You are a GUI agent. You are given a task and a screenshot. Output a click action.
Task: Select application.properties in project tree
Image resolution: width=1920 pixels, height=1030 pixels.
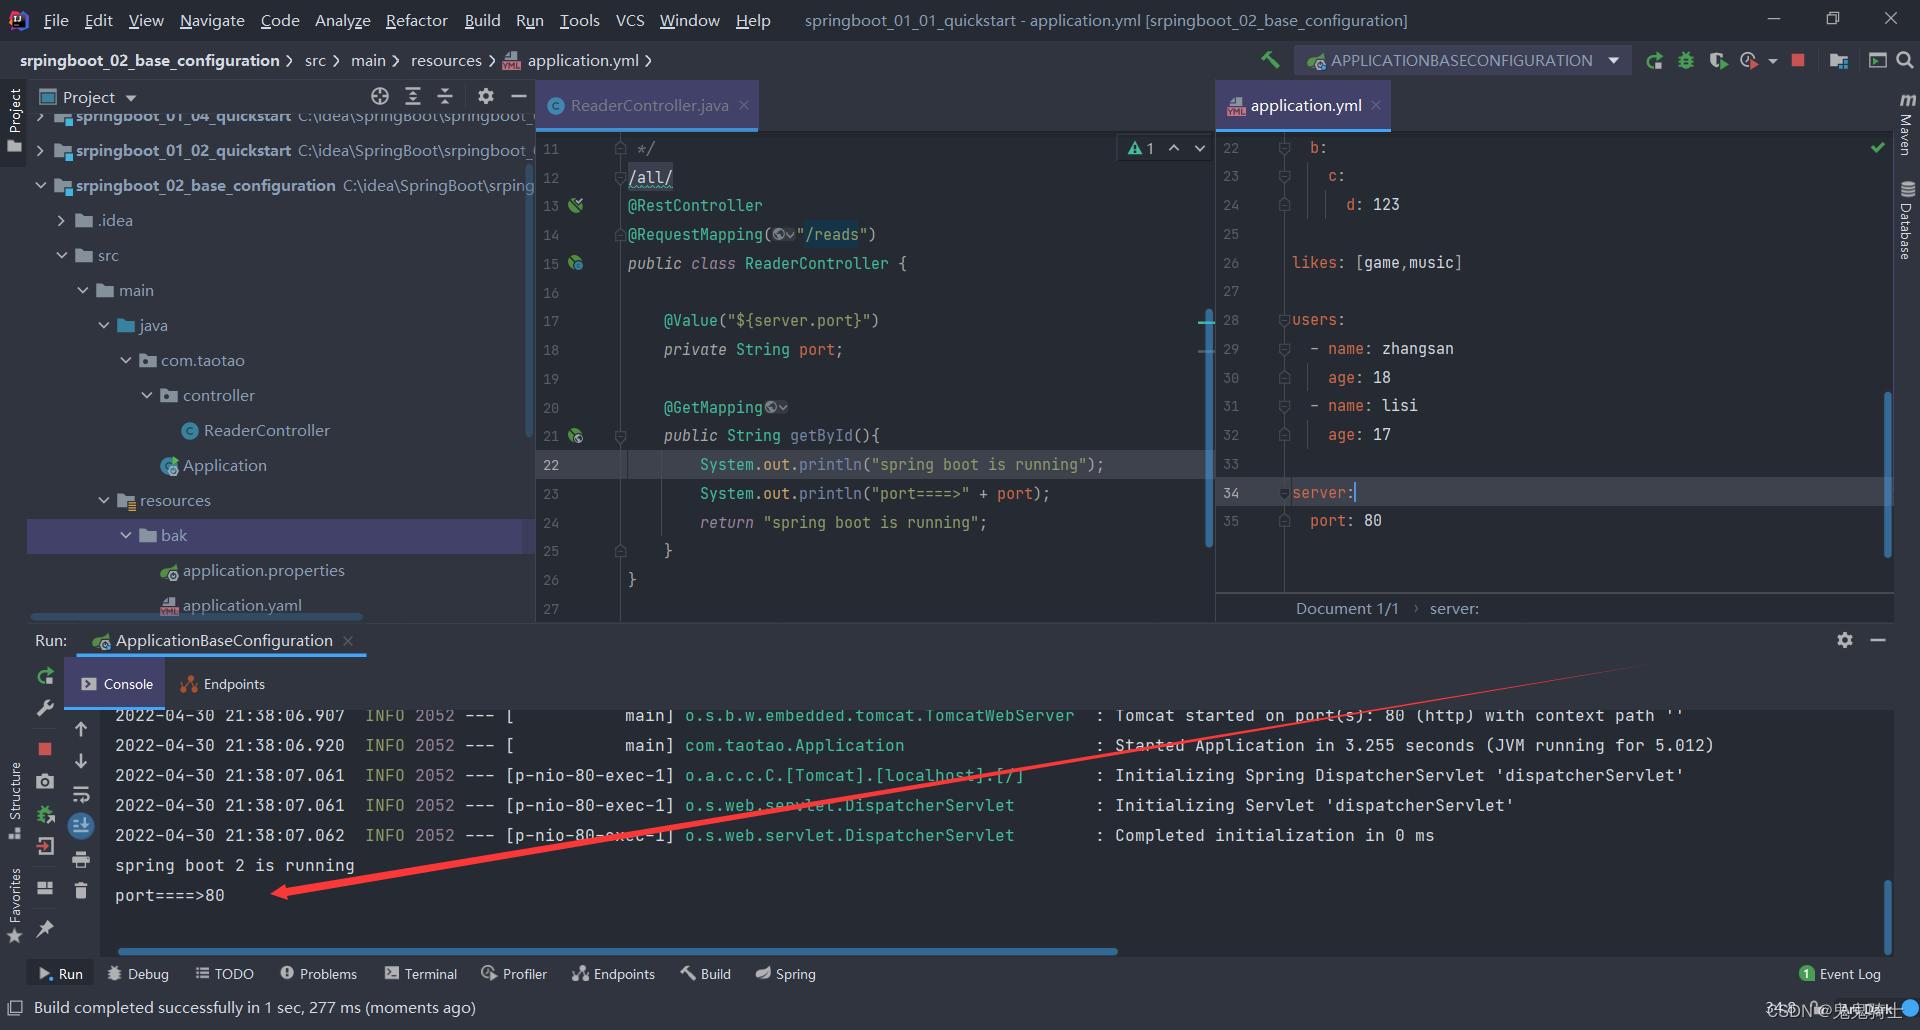click(253, 571)
